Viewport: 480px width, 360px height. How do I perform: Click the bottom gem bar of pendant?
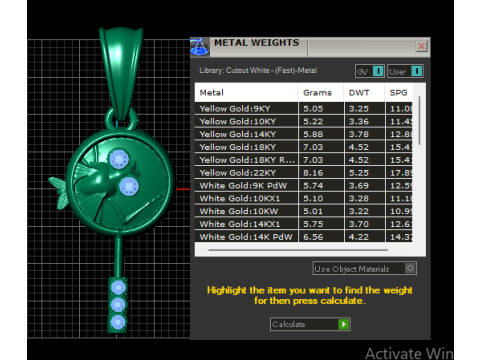(118, 305)
